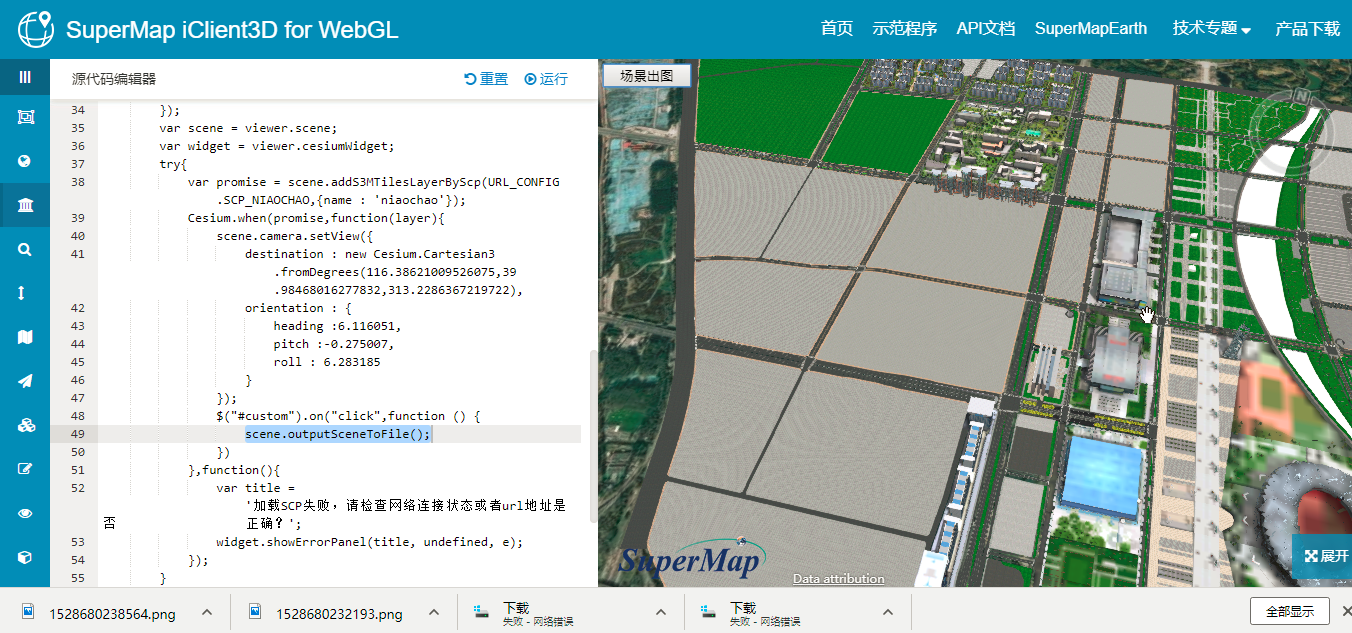Open options arrow for 1528680238564.png download
This screenshot has height=633, width=1352.
click(x=207, y=611)
